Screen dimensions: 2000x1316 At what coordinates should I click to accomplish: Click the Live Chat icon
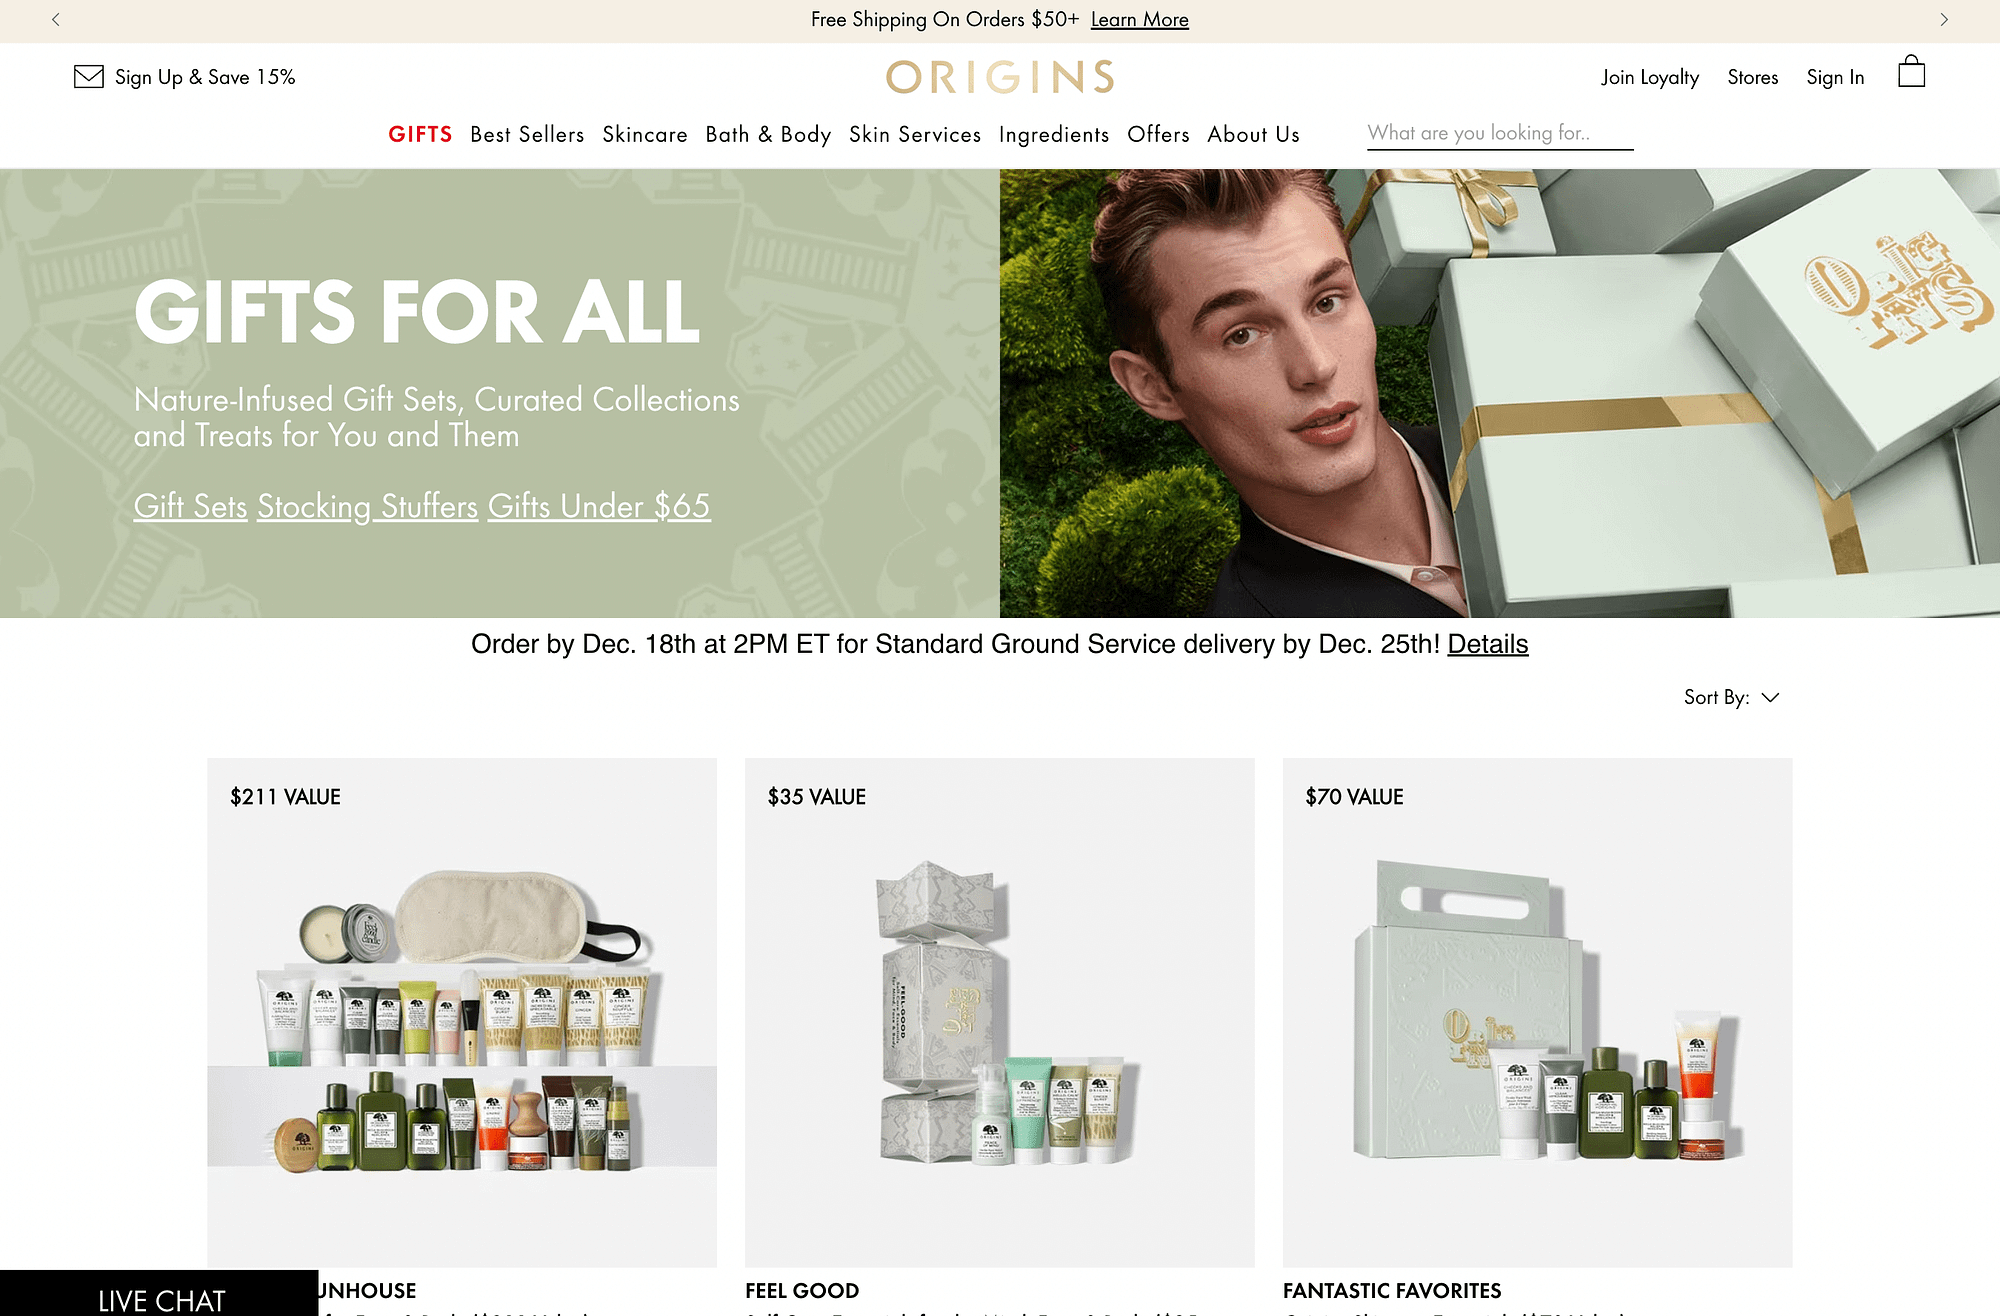pyautogui.click(x=159, y=1297)
